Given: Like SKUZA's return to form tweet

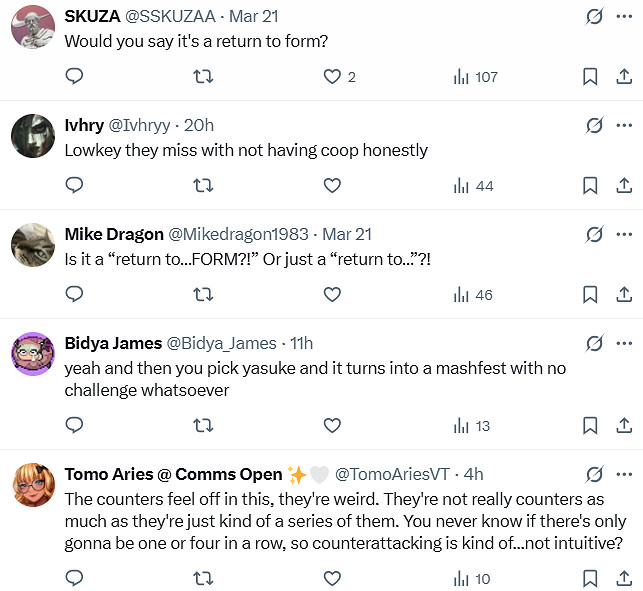Looking at the screenshot, I should [333, 76].
